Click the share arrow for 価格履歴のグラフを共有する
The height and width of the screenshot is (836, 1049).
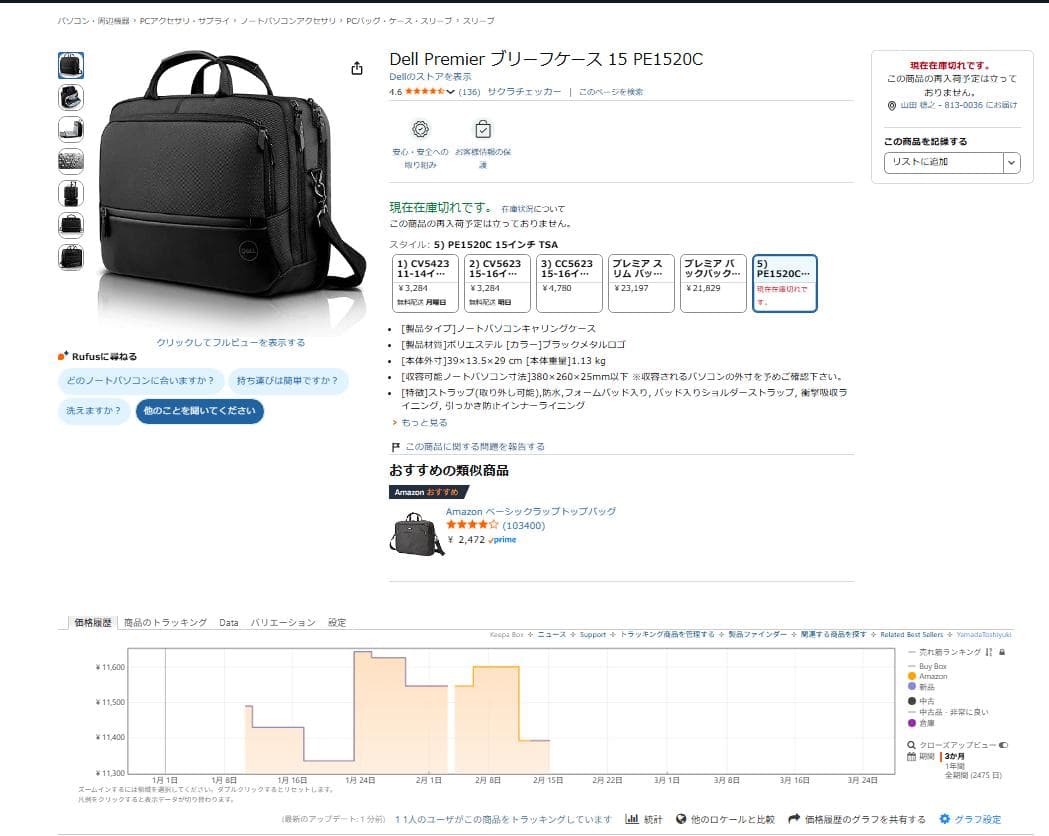tap(794, 819)
